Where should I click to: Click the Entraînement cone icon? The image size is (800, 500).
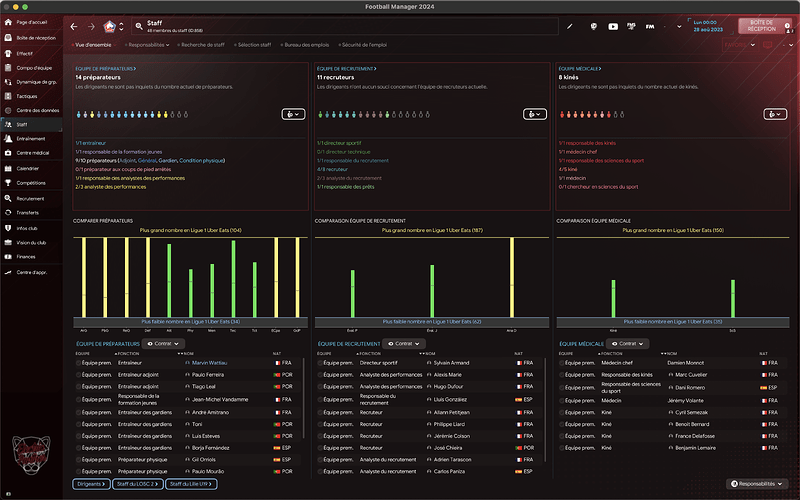8,139
